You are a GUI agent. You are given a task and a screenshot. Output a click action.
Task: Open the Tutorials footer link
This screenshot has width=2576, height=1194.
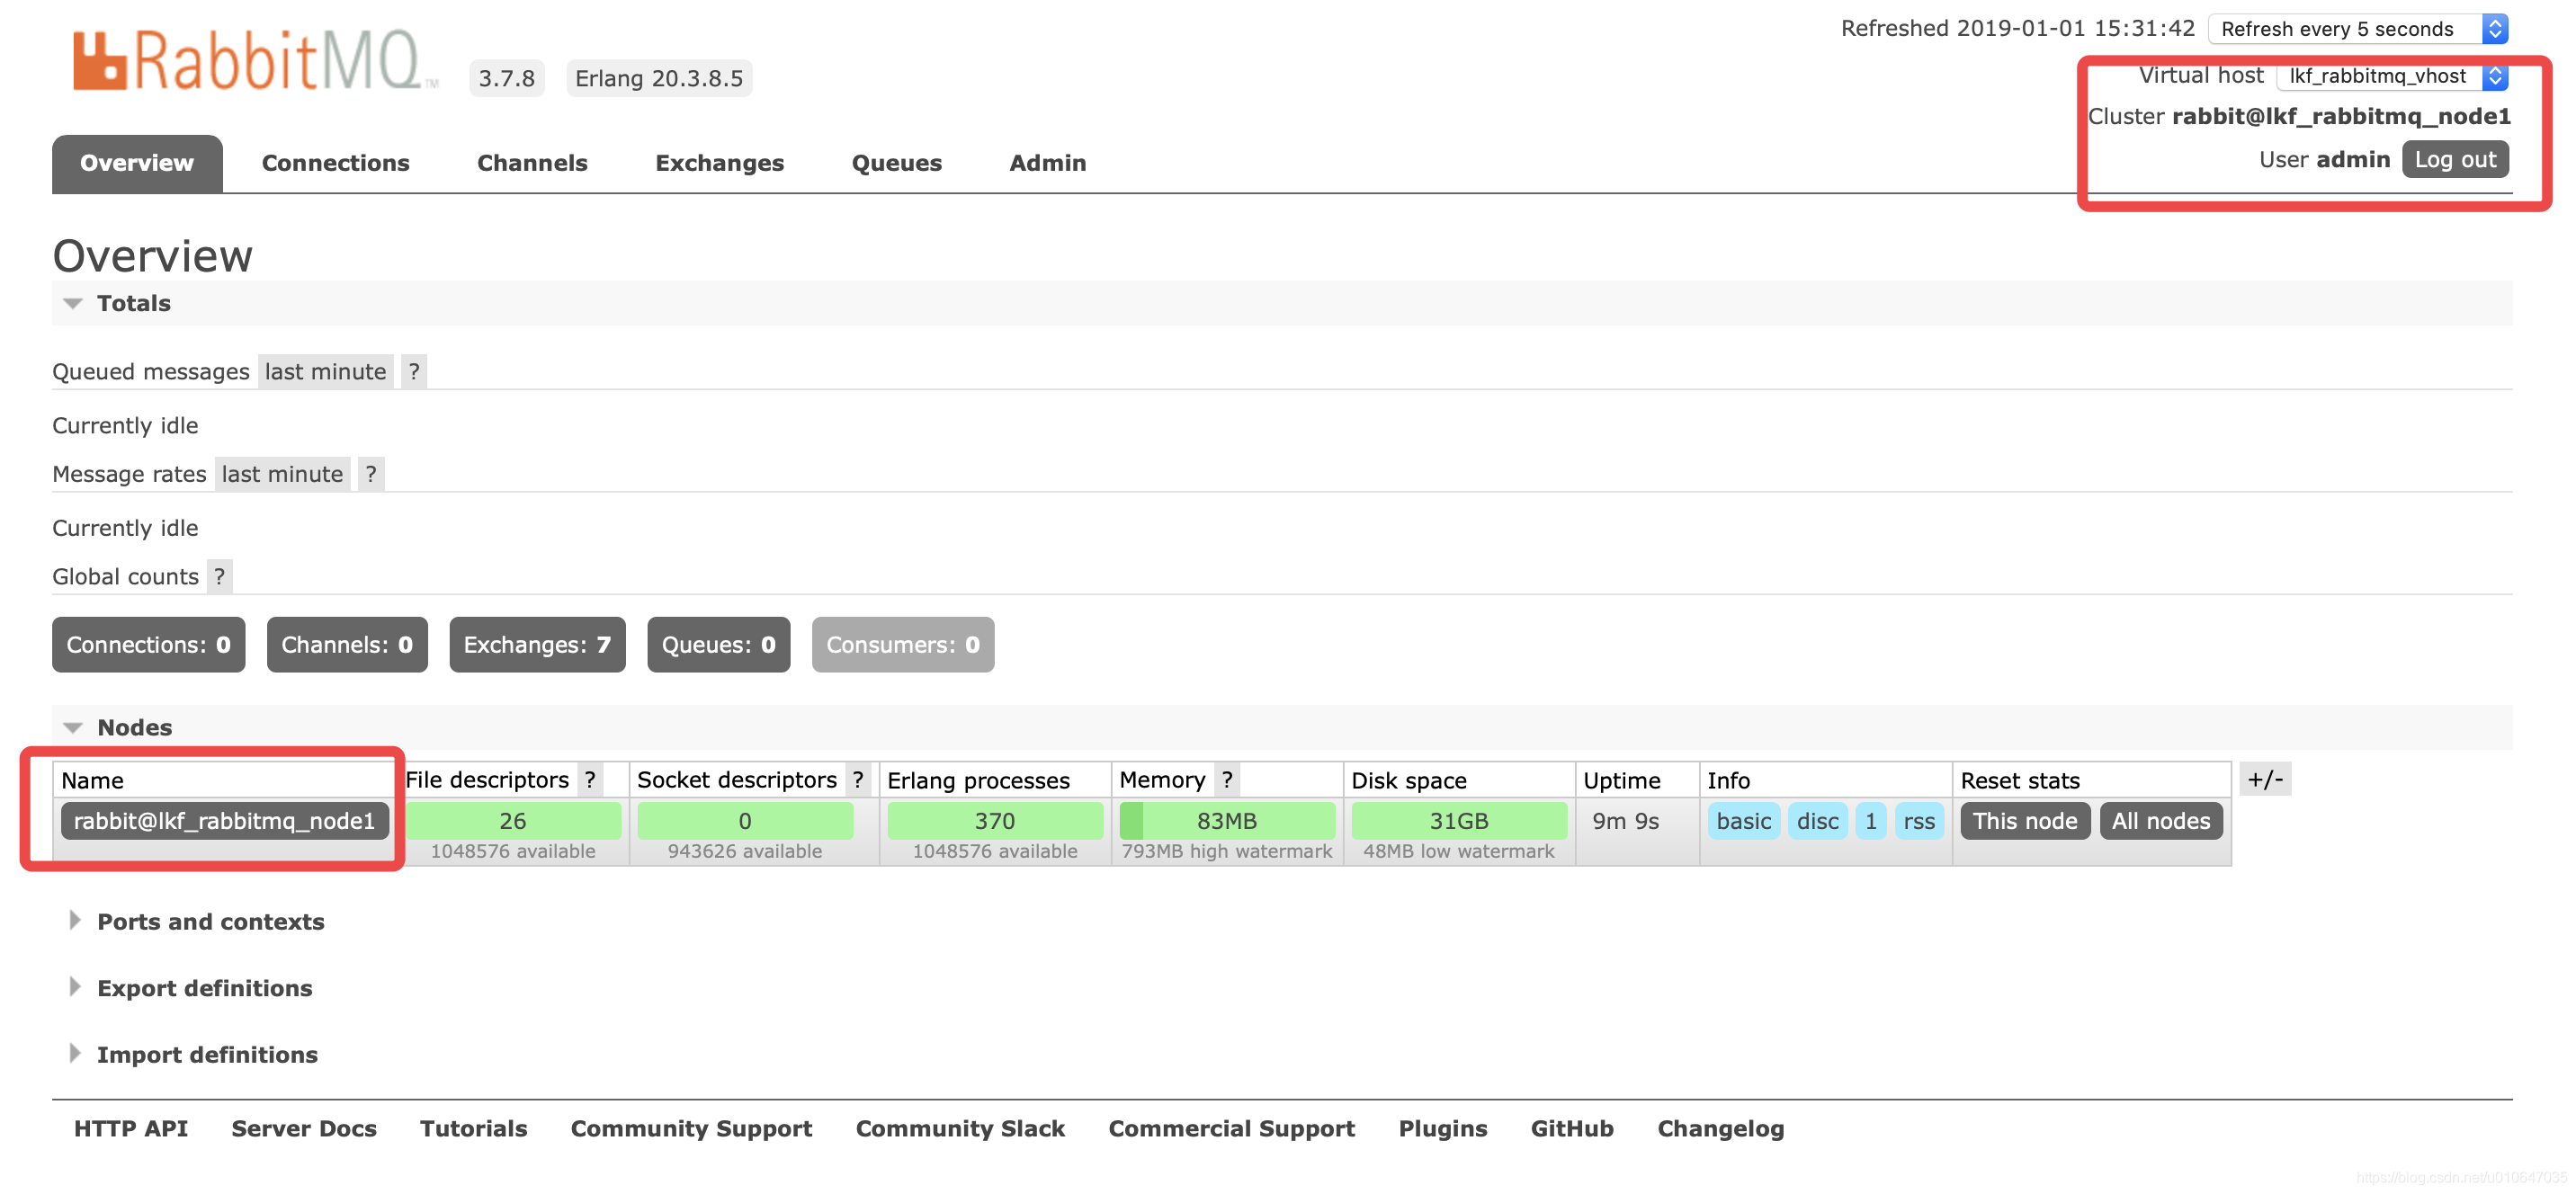pos(473,1128)
